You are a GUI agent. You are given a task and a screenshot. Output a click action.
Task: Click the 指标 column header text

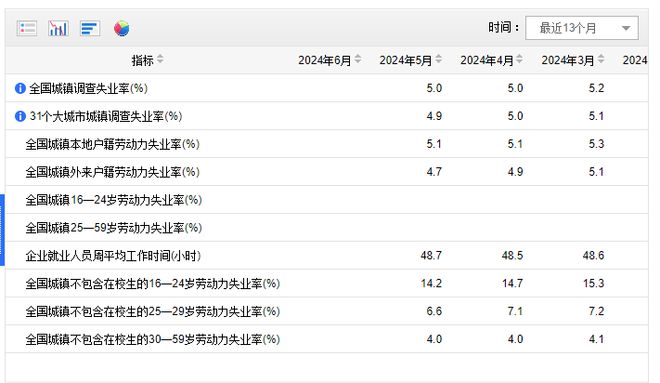click(x=142, y=60)
